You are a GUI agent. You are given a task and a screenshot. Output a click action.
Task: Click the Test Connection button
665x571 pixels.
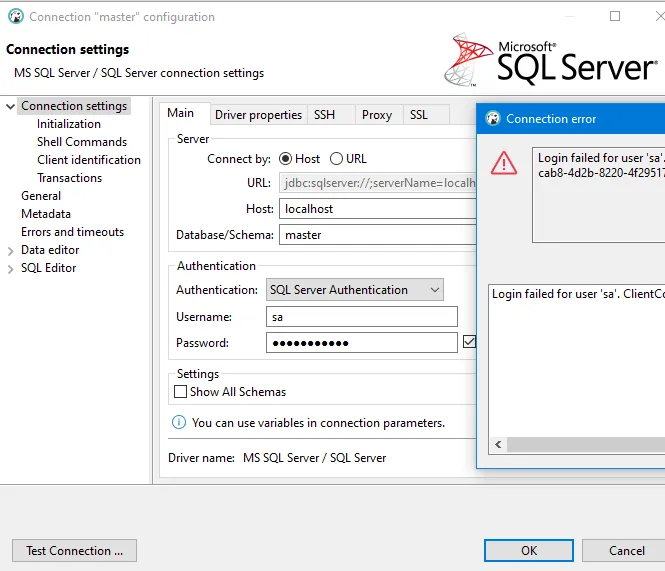[x=75, y=550]
